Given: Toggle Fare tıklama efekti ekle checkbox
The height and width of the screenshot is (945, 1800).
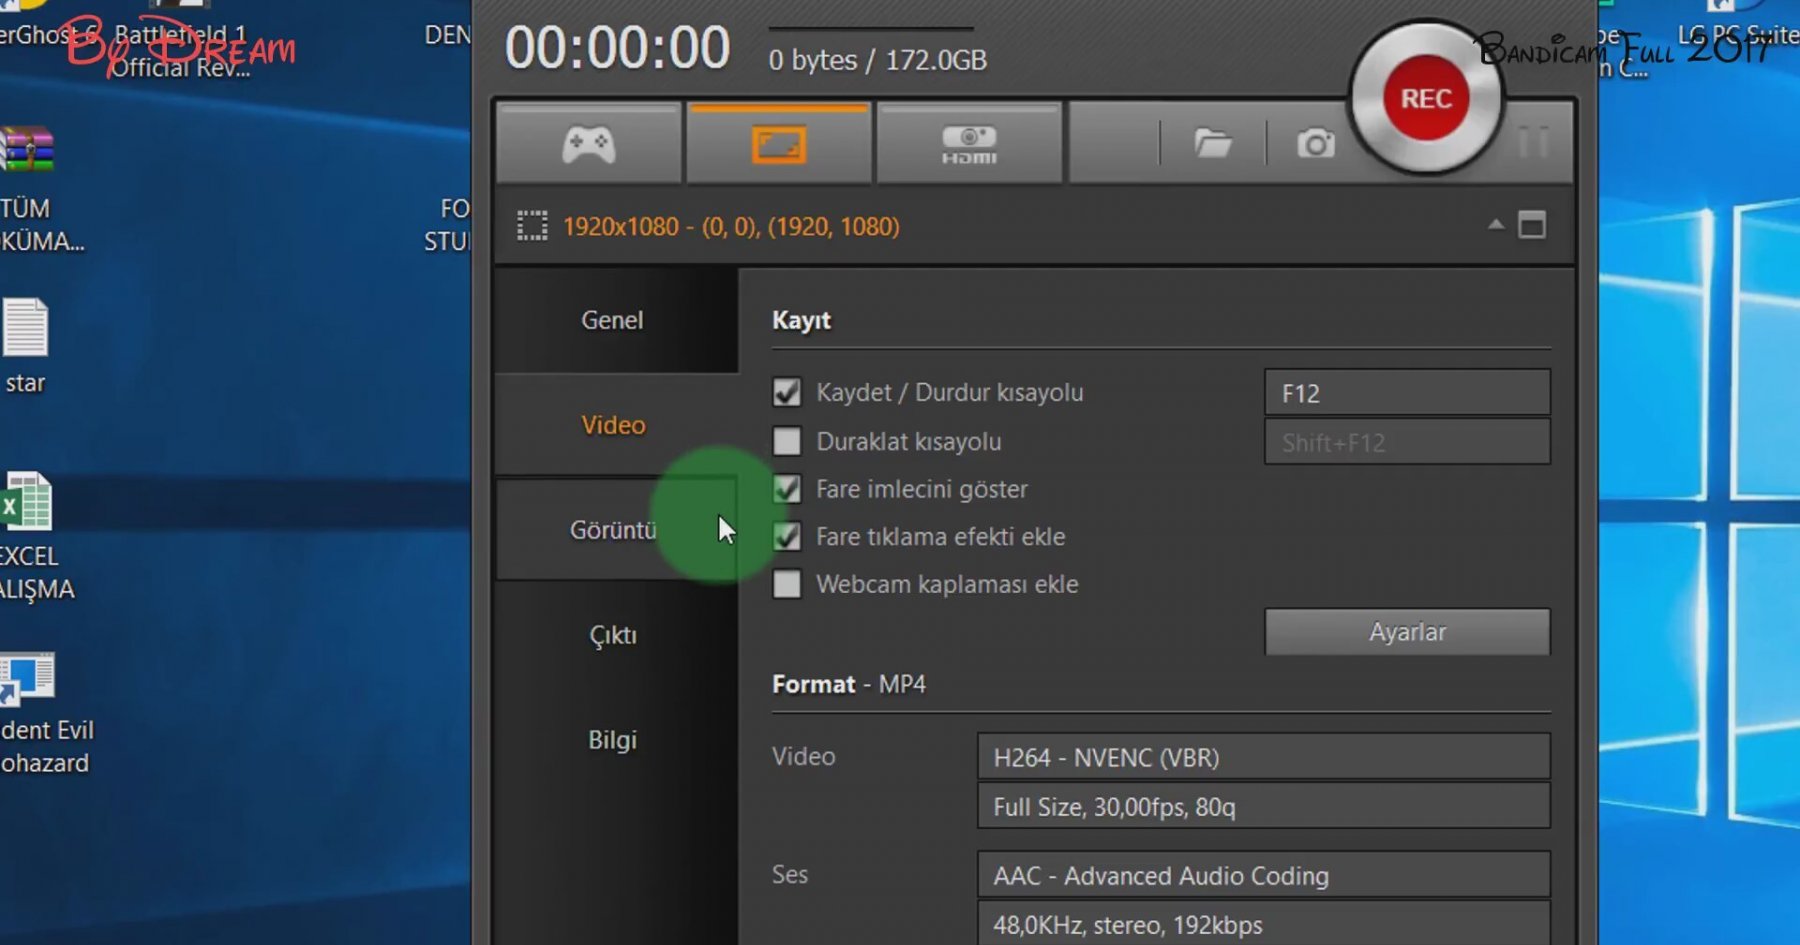Looking at the screenshot, I should [x=787, y=536].
